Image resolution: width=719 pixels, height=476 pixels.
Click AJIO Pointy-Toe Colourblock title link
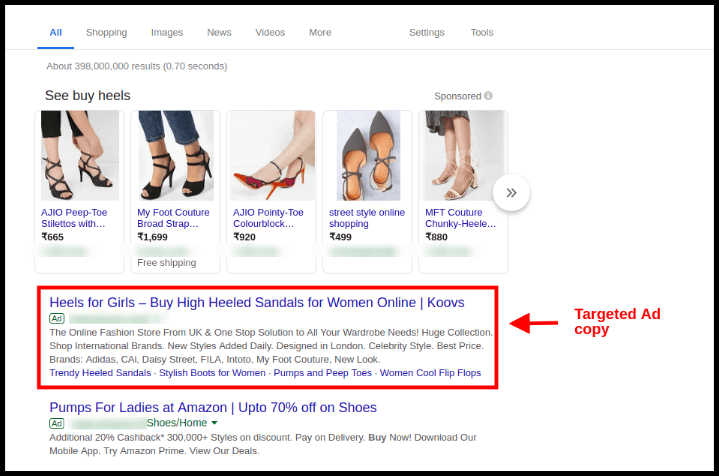pyautogui.click(x=268, y=218)
